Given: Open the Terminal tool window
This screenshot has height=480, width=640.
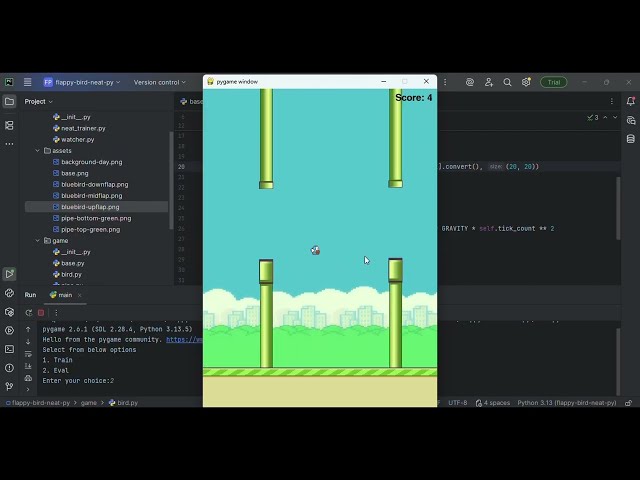Looking at the screenshot, I should click(9, 349).
